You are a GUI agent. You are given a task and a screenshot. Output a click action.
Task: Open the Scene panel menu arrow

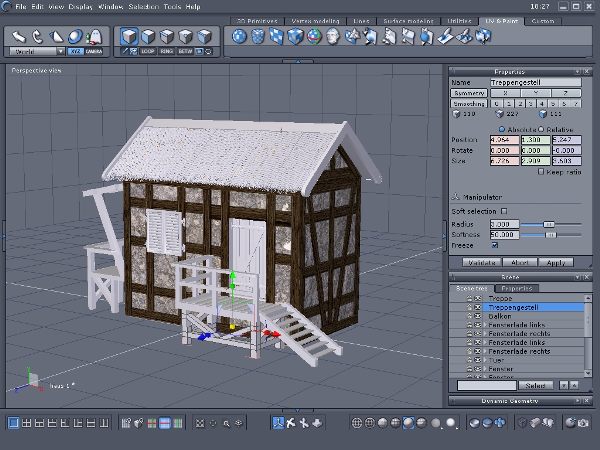point(577,277)
